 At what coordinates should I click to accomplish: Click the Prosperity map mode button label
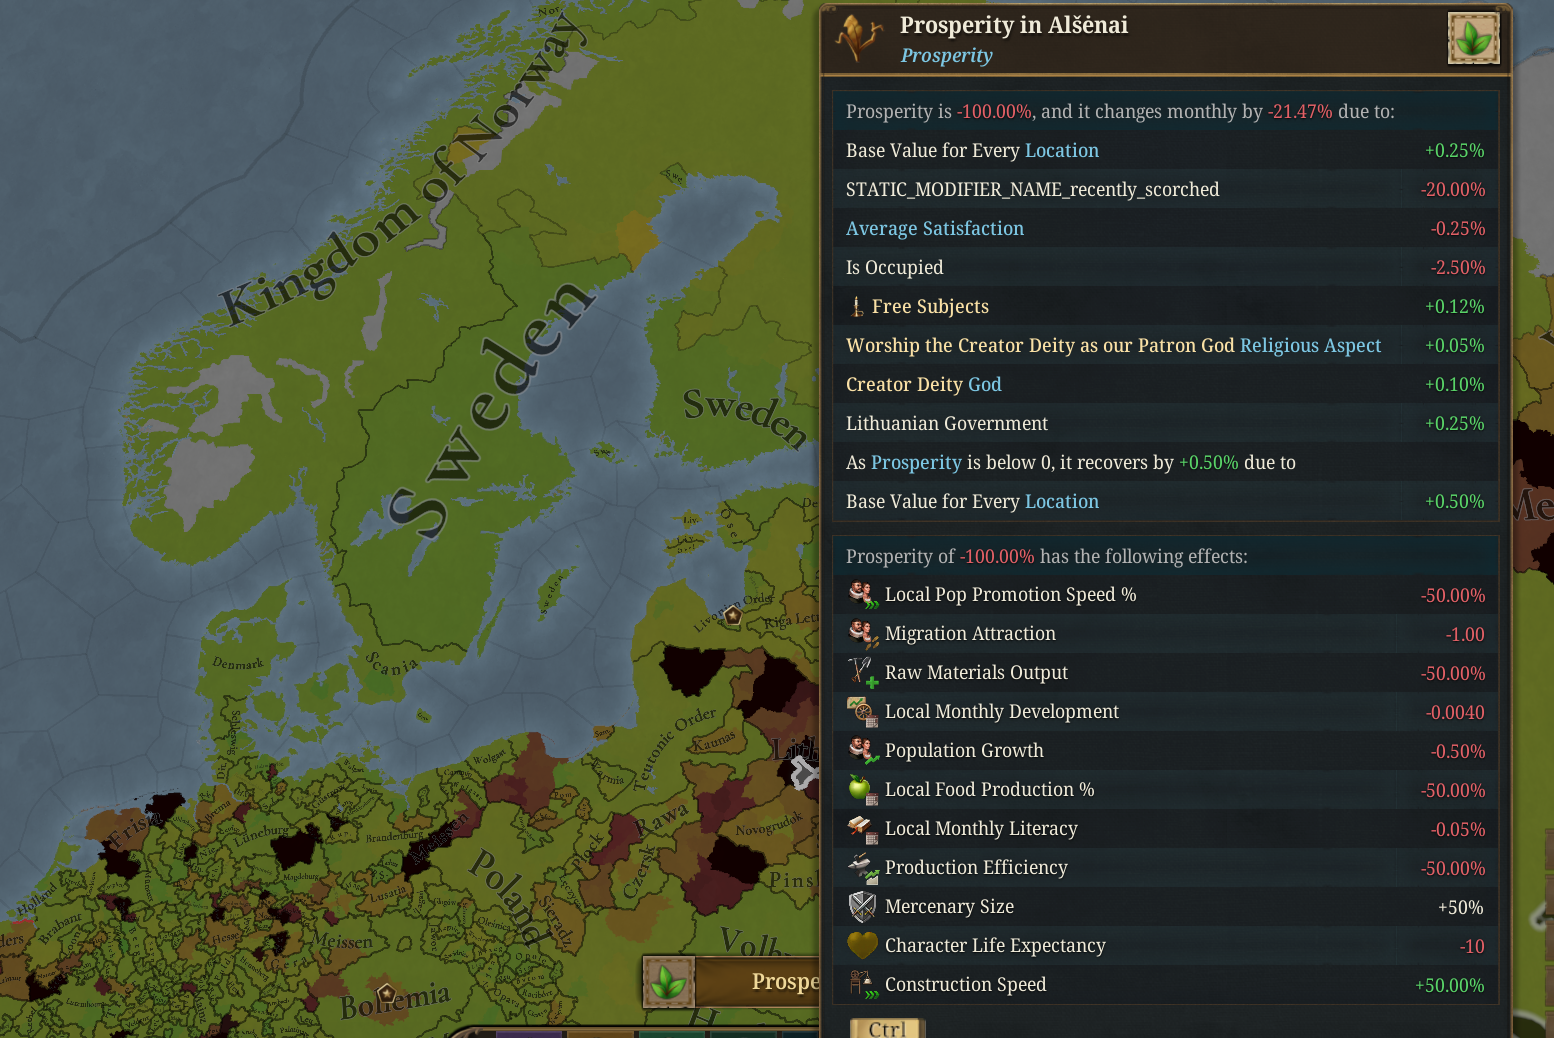point(785,981)
